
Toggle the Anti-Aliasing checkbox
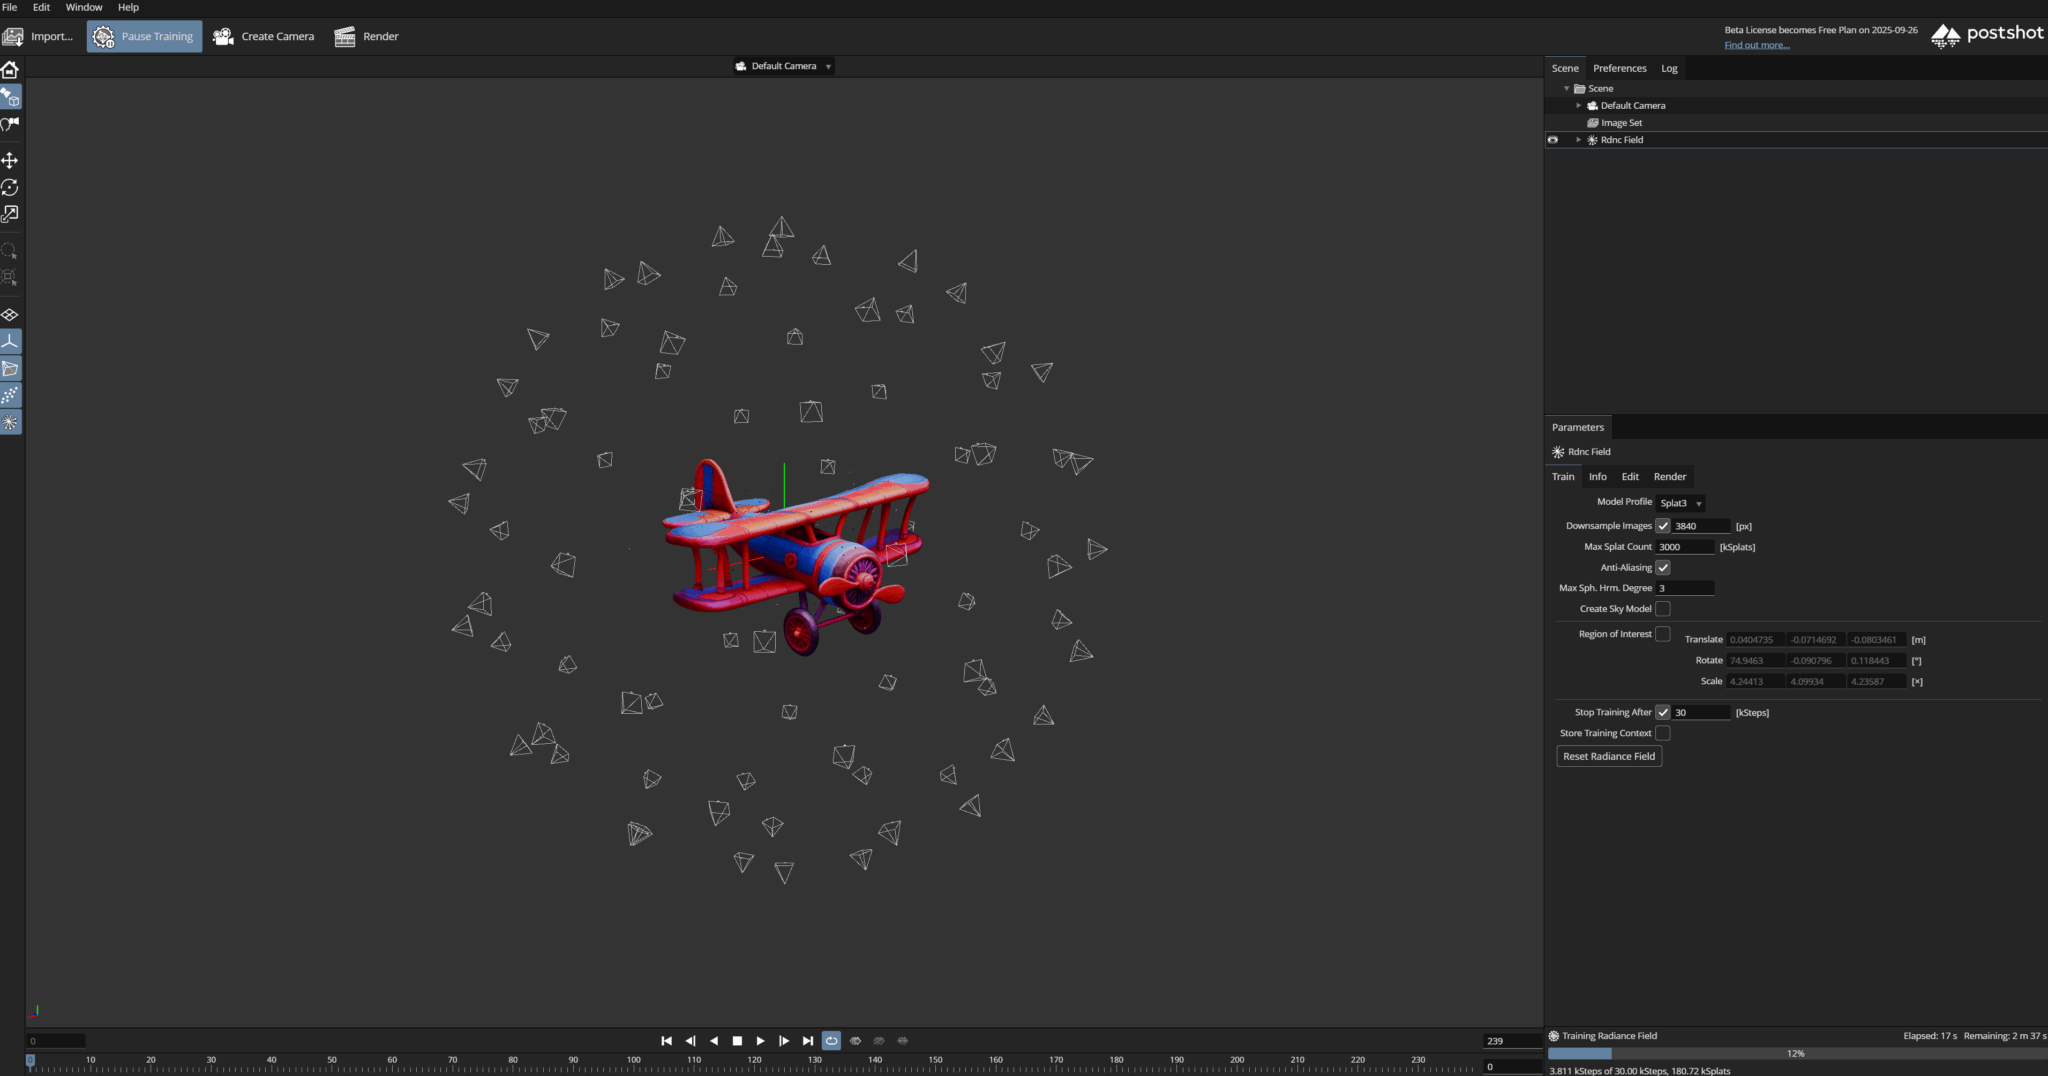point(1663,567)
